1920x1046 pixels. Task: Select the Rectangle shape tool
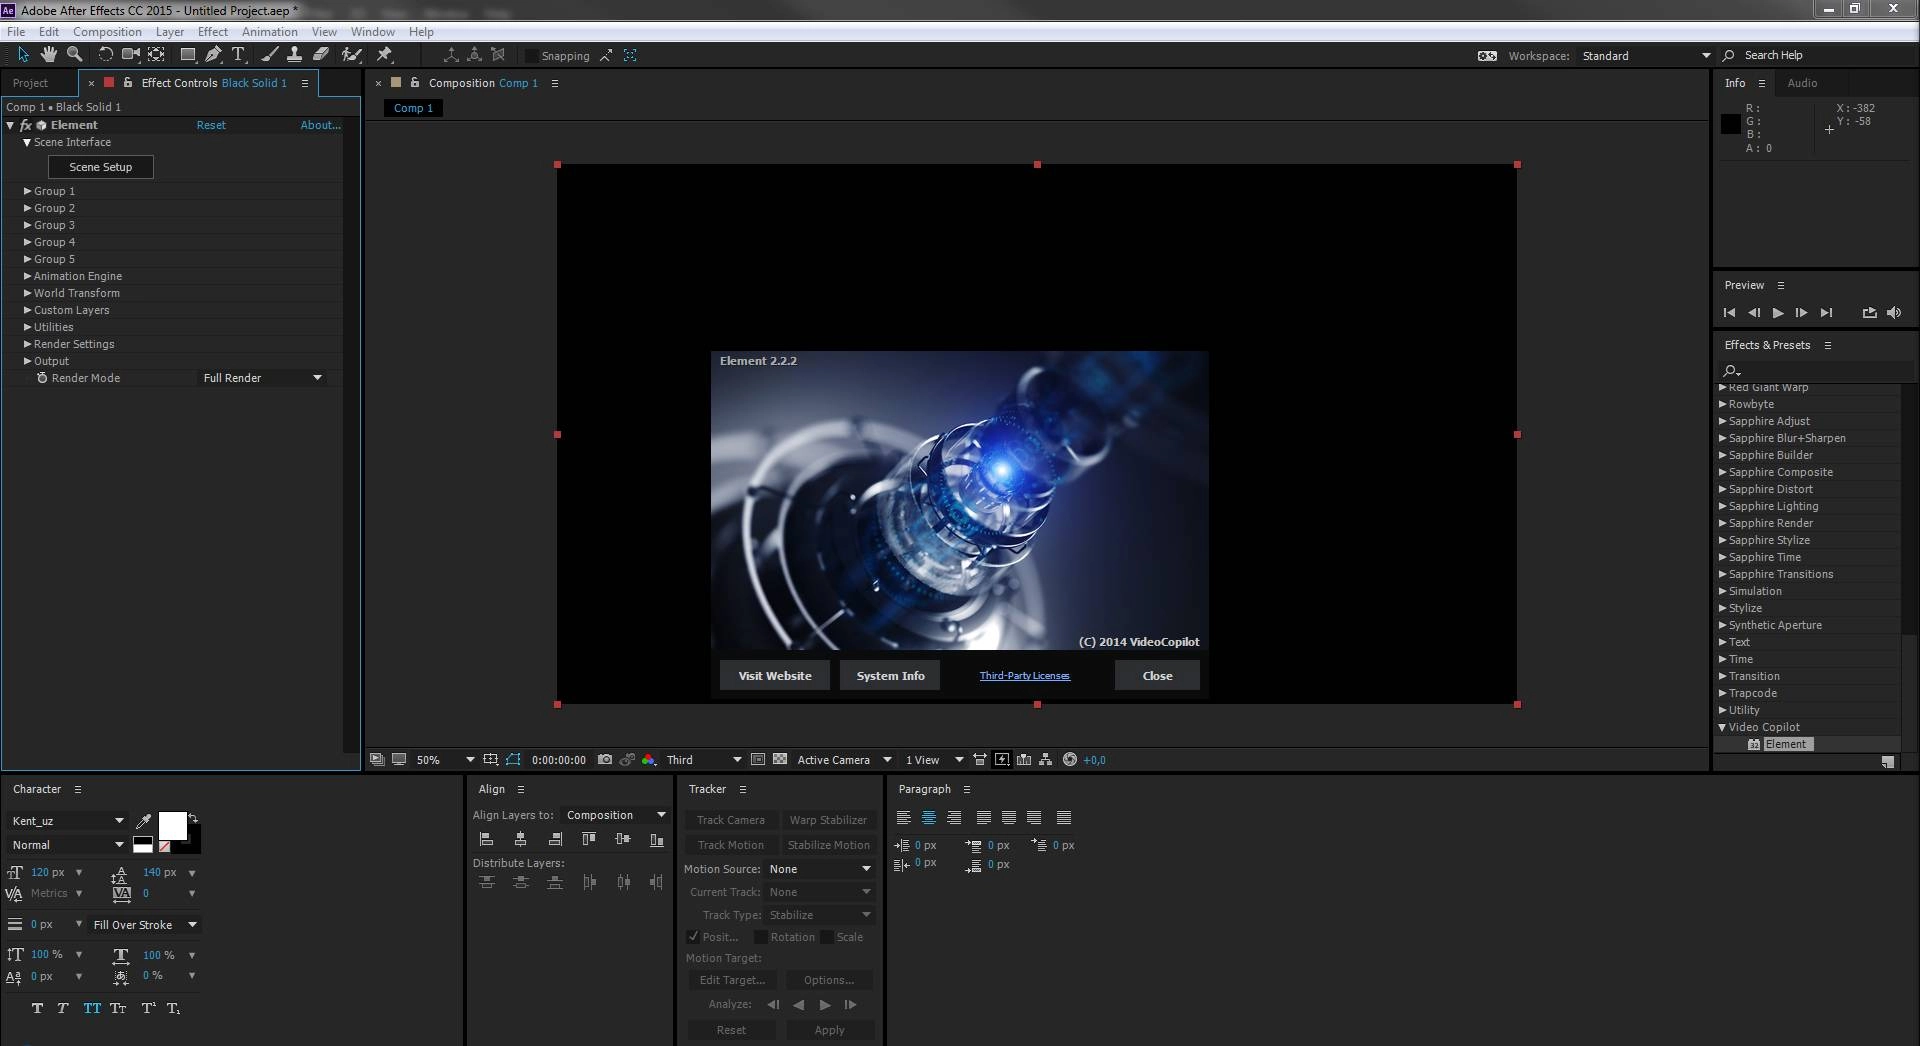point(188,55)
